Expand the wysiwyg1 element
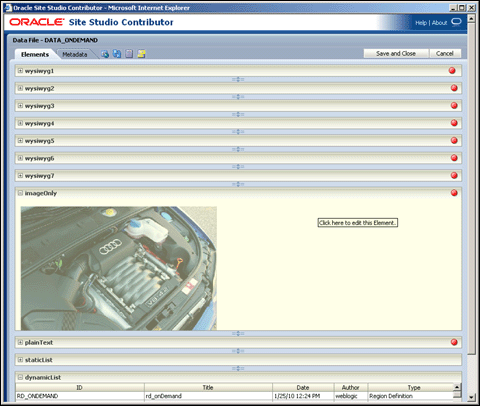This screenshot has height=406, width=480. point(20,71)
